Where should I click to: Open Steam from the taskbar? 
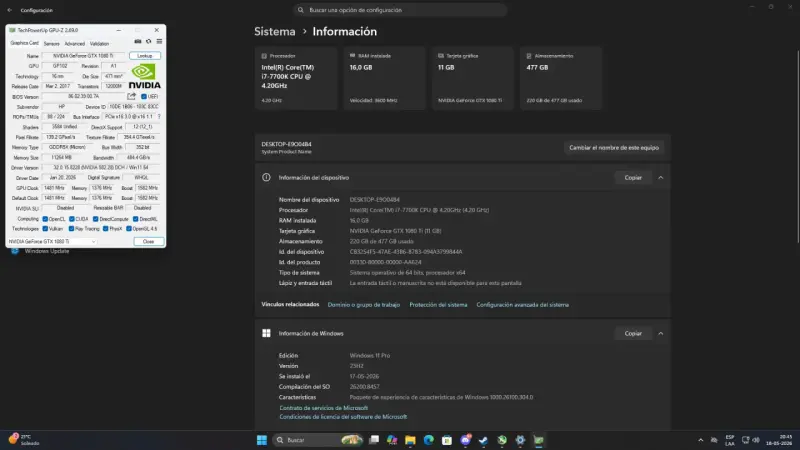point(484,440)
